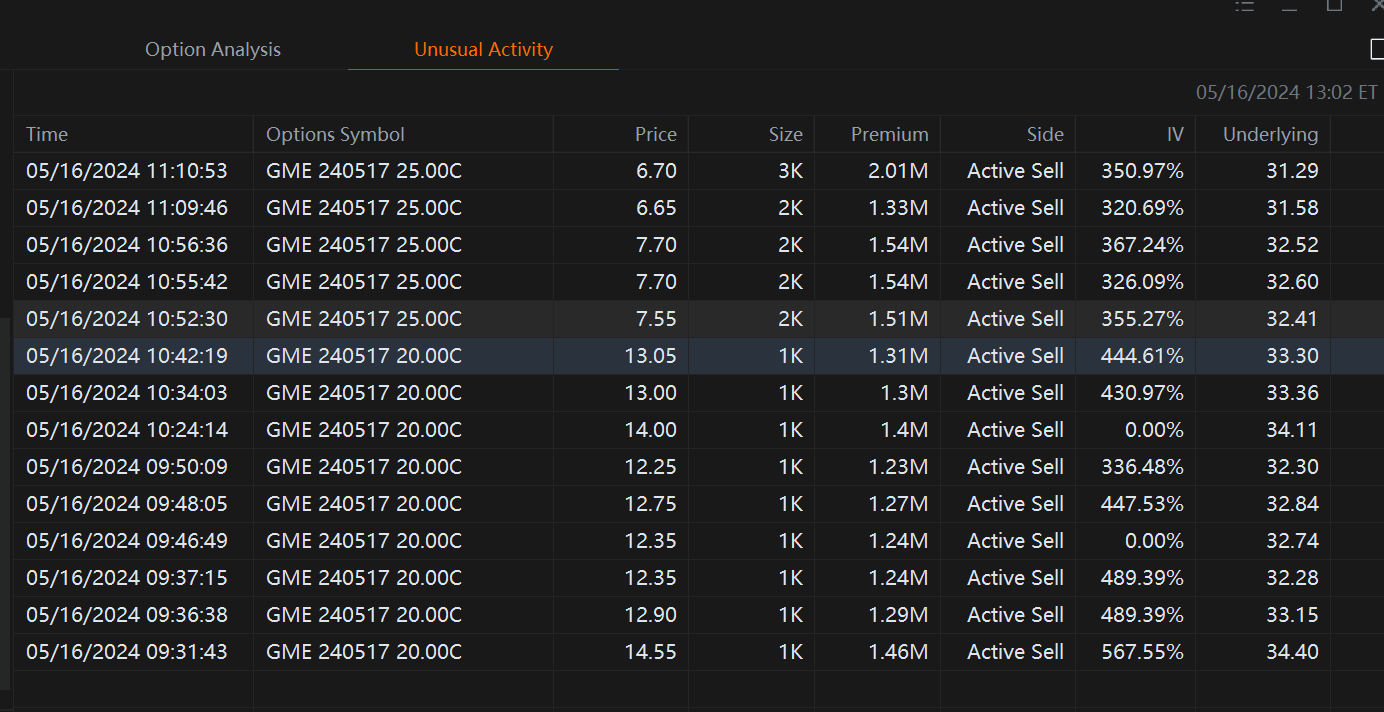Click the underlying price 32.30
1384x712 pixels.
coord(1292,467)
